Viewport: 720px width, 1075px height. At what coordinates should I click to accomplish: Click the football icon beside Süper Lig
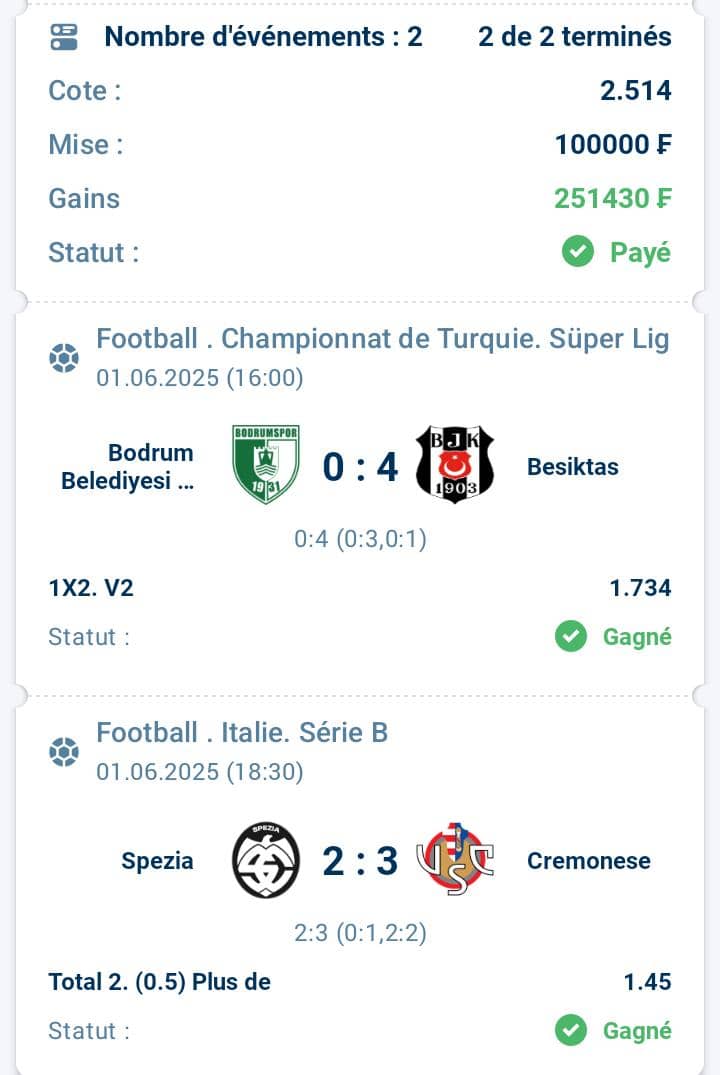pos(64,358)
